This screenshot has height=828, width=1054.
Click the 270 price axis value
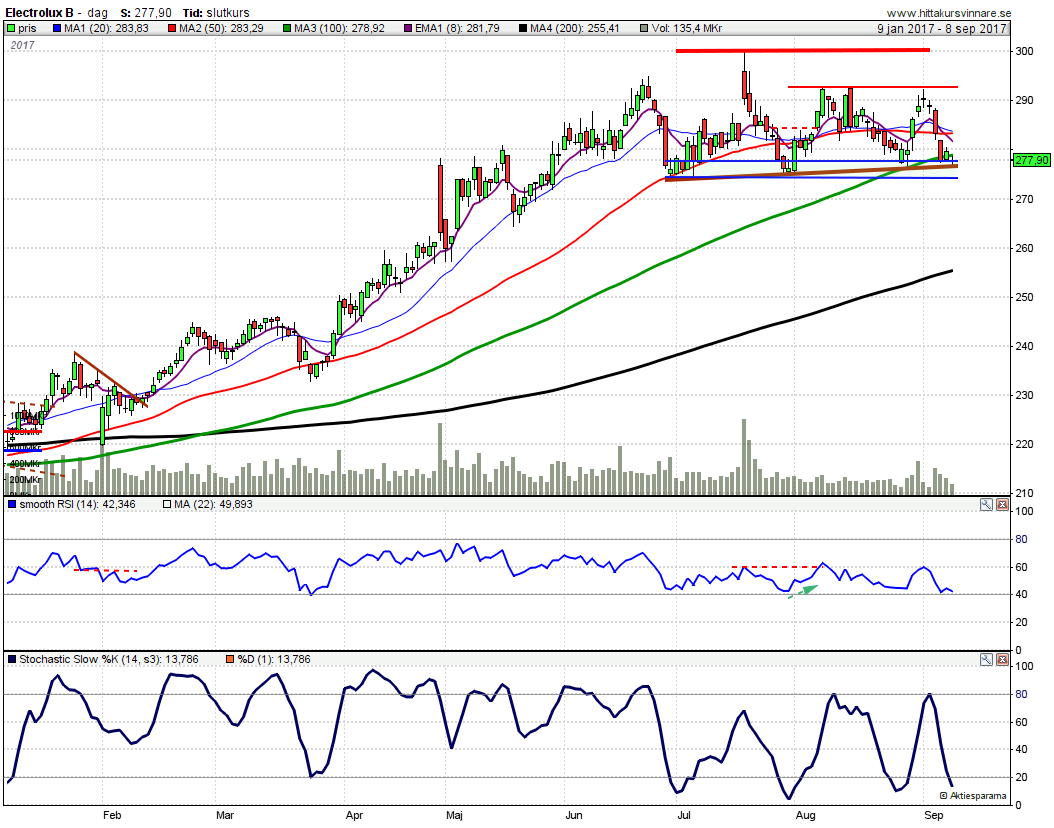pos(1024,199)
